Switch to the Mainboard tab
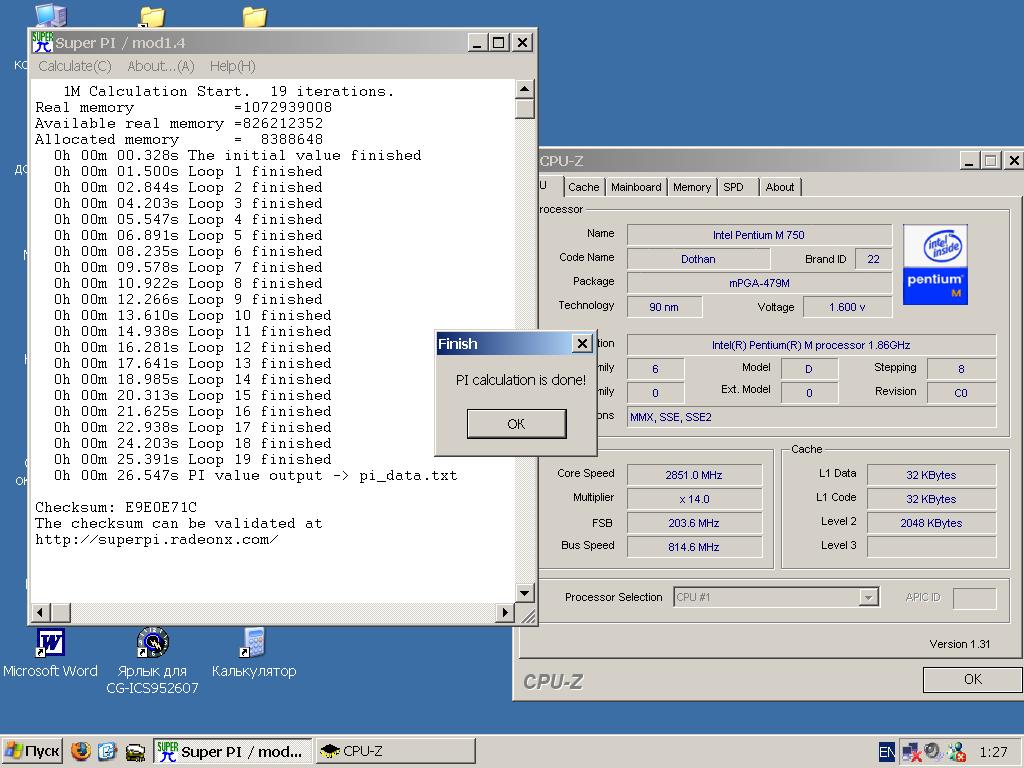Screen dimensions: 1024x768 pos(636,187)
